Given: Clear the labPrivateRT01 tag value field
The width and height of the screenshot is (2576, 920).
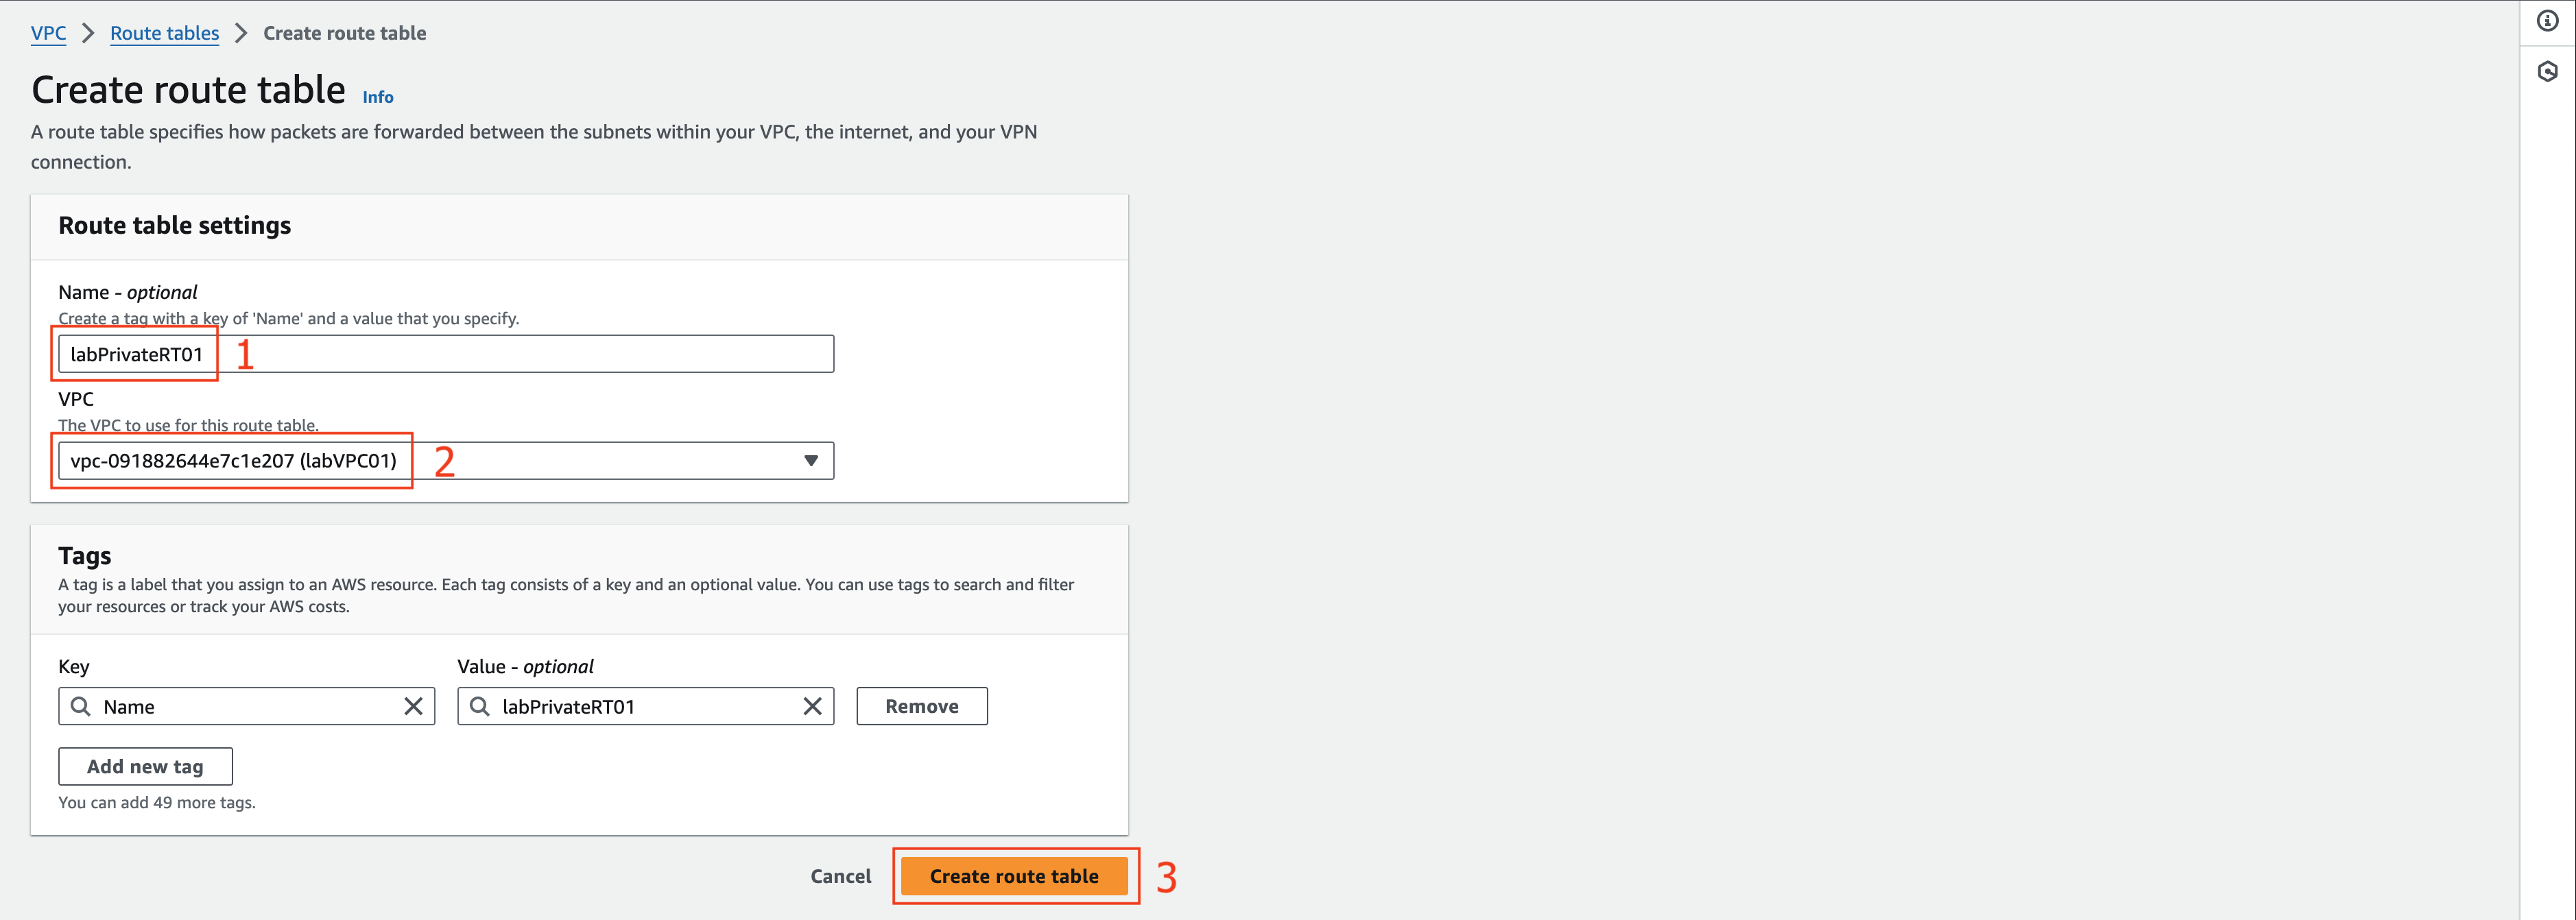Looking at the screenshot, I should tap(812, 707).
